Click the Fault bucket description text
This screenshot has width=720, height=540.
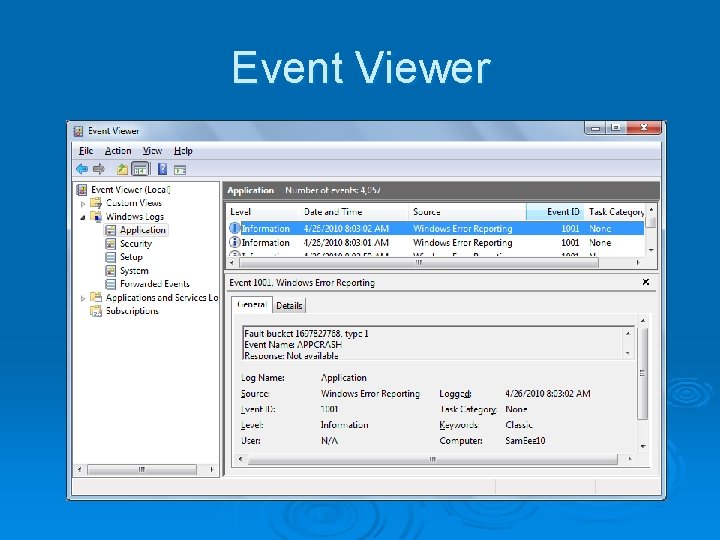[x=306, y=334]
